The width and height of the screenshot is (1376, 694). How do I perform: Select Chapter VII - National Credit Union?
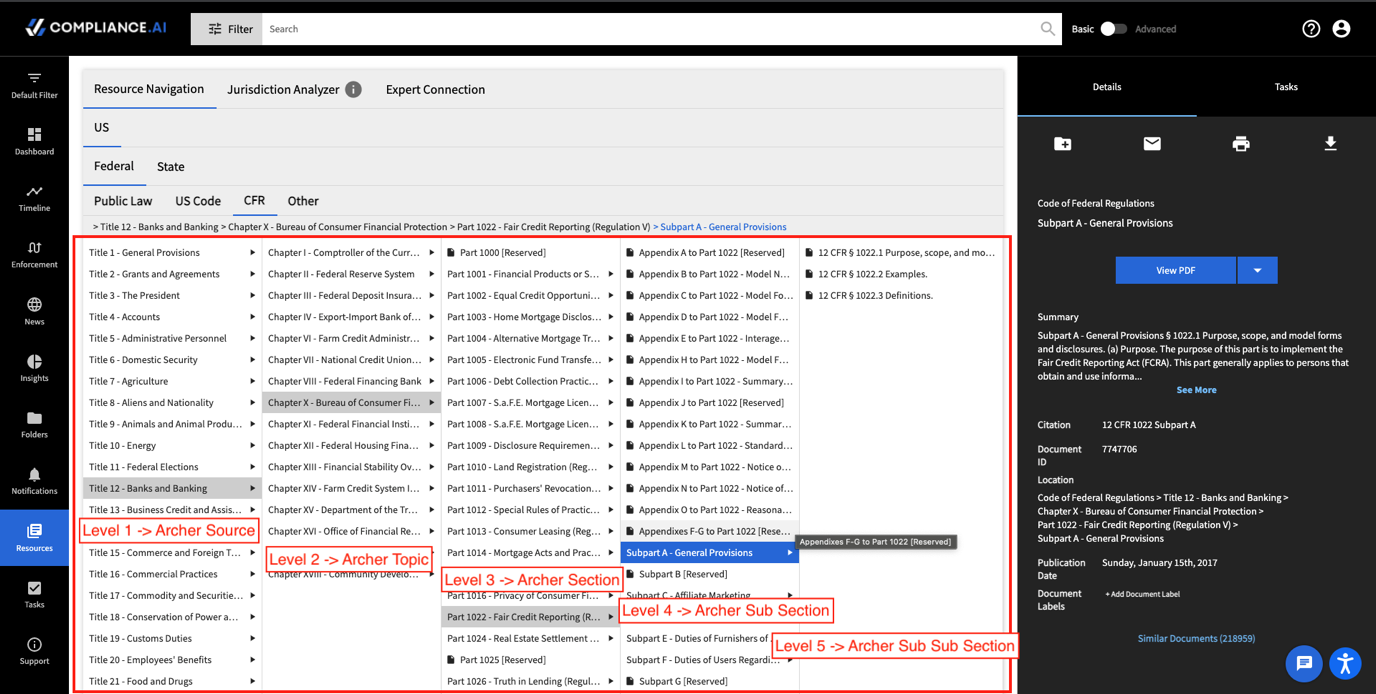click(351, 360)
